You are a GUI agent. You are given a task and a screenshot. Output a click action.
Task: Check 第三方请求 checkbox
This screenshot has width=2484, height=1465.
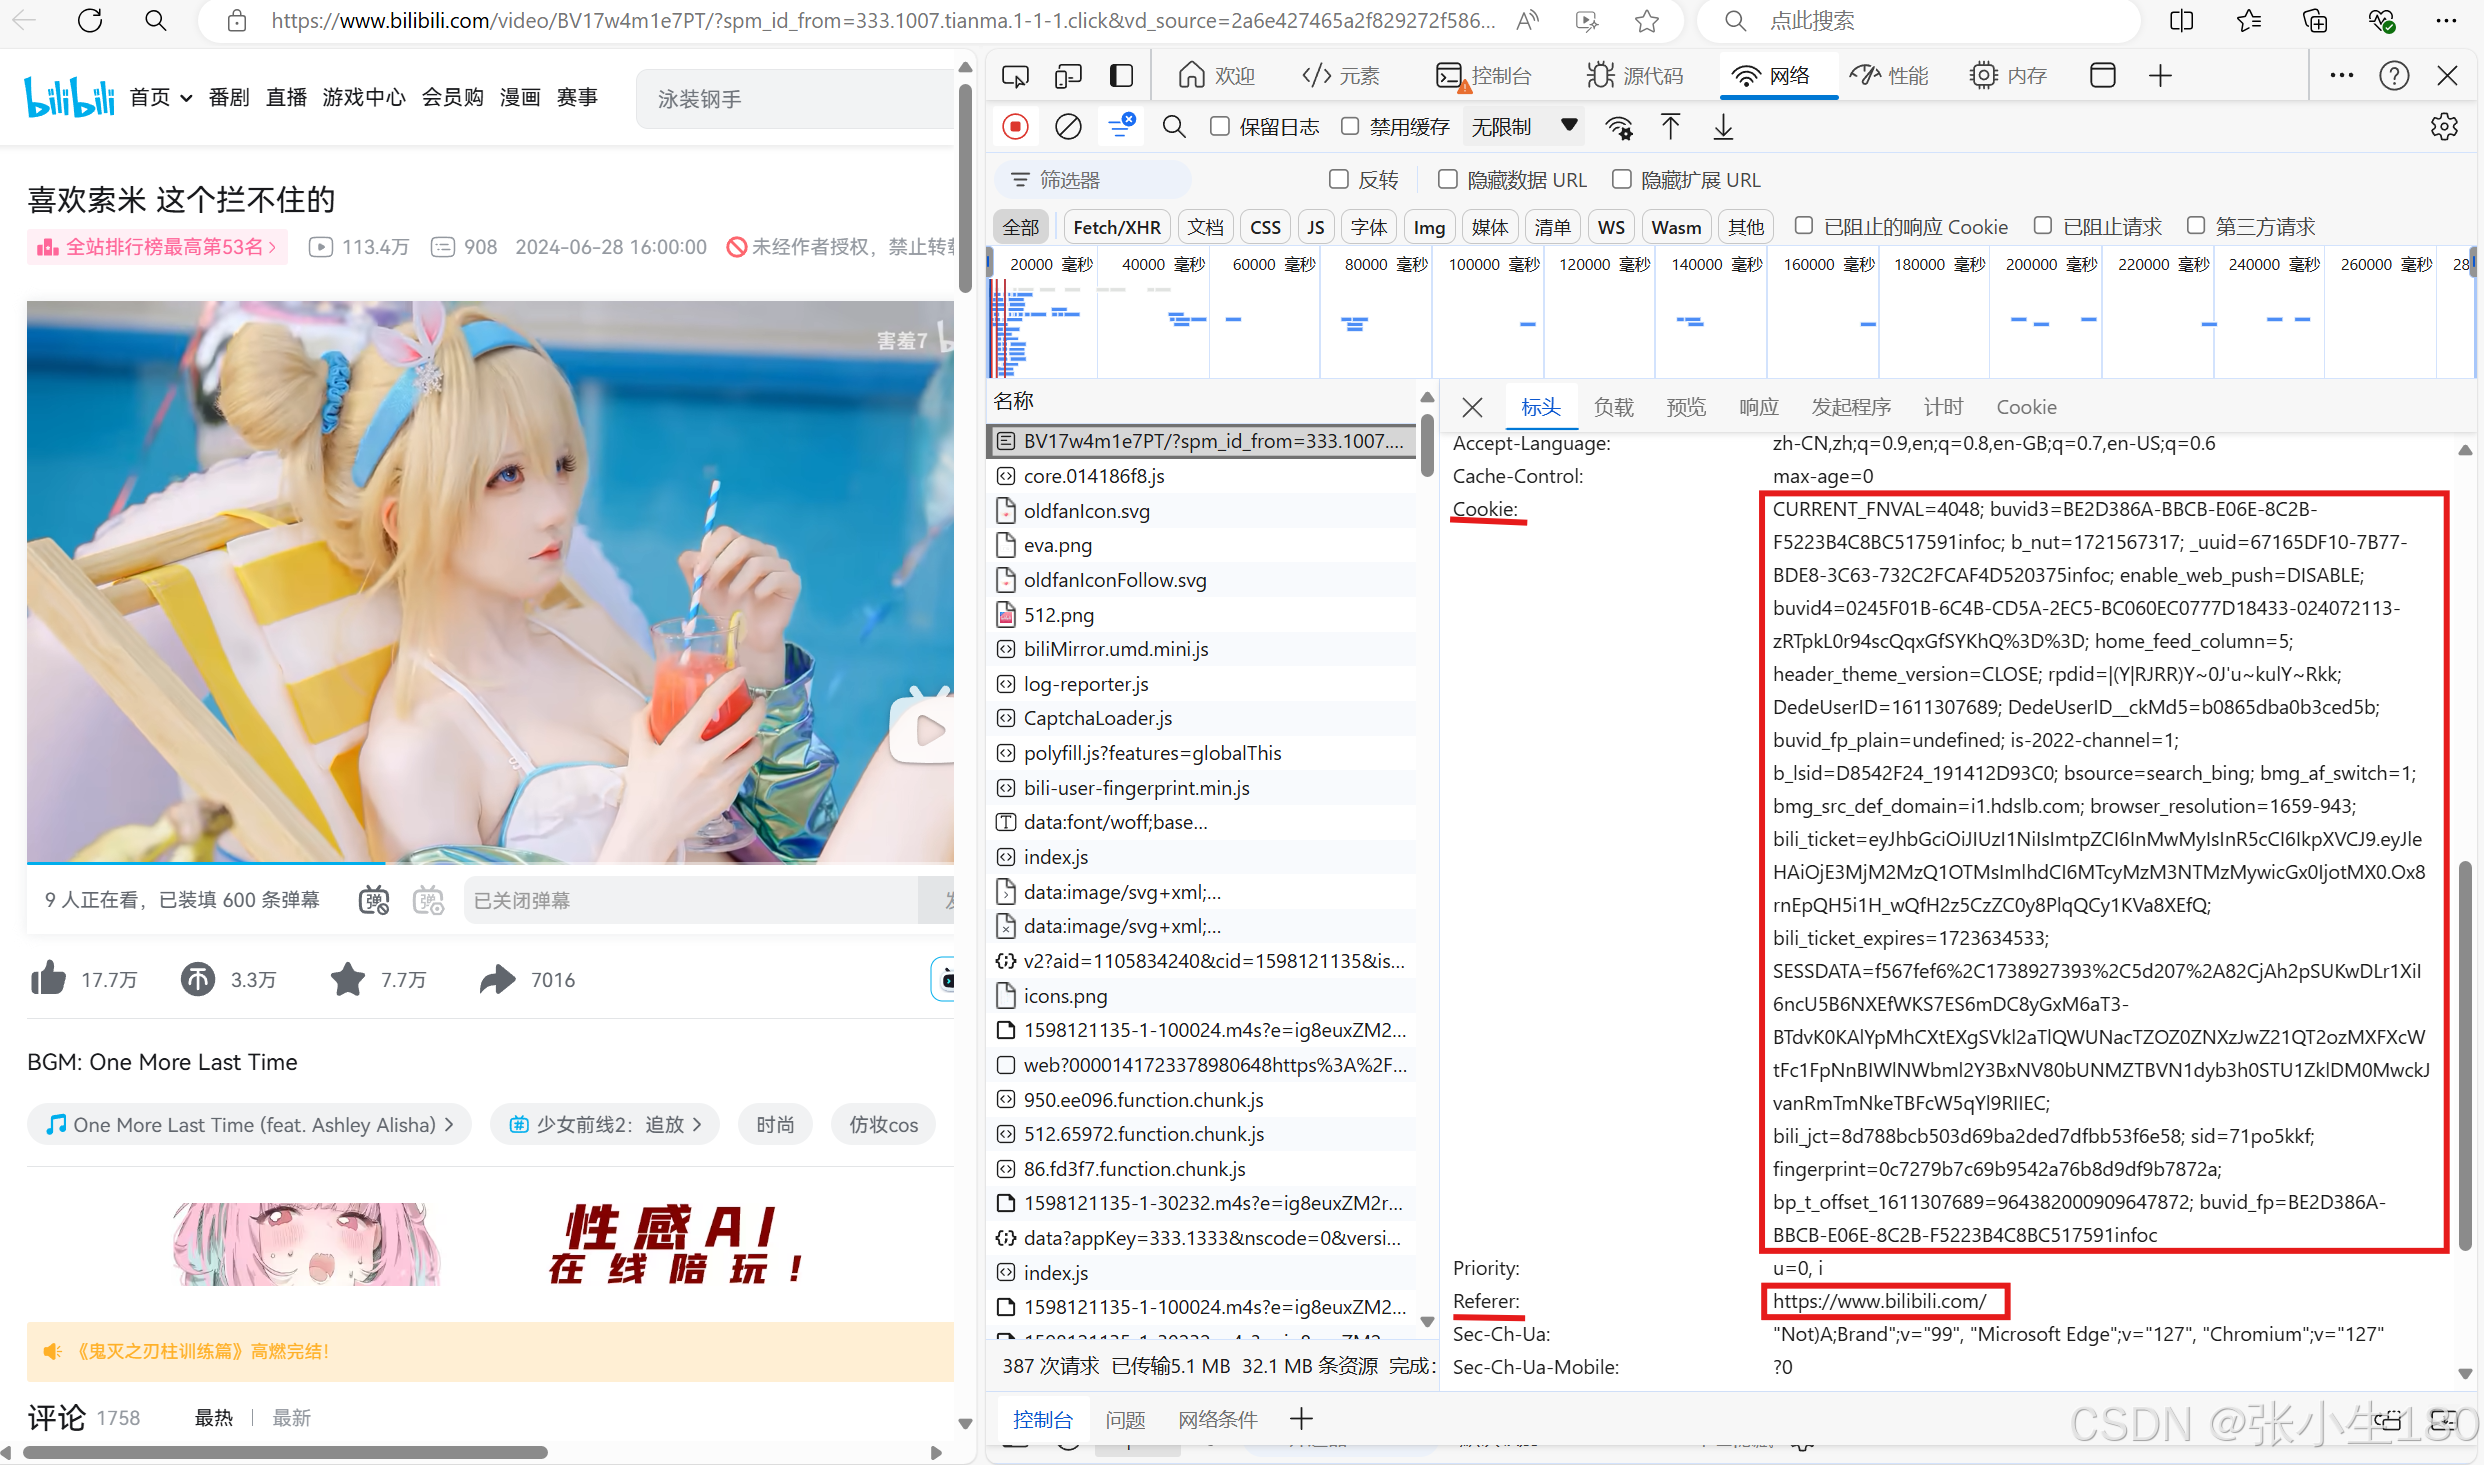(x=2195, y=227)
